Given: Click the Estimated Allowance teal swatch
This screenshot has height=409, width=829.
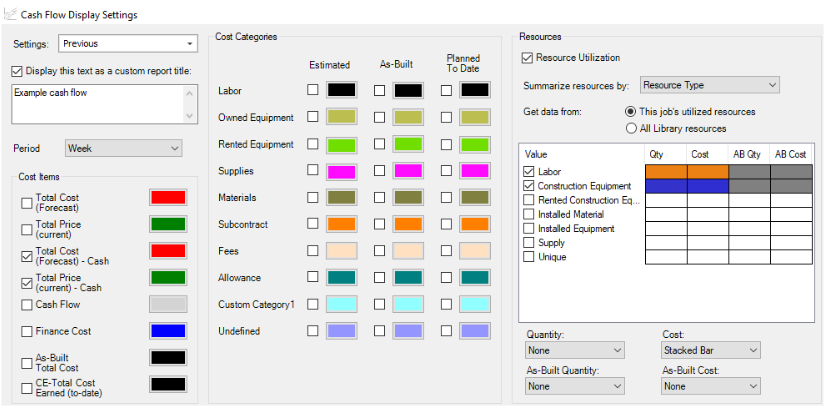Looking at the screenshot, I should coord(341,278).
